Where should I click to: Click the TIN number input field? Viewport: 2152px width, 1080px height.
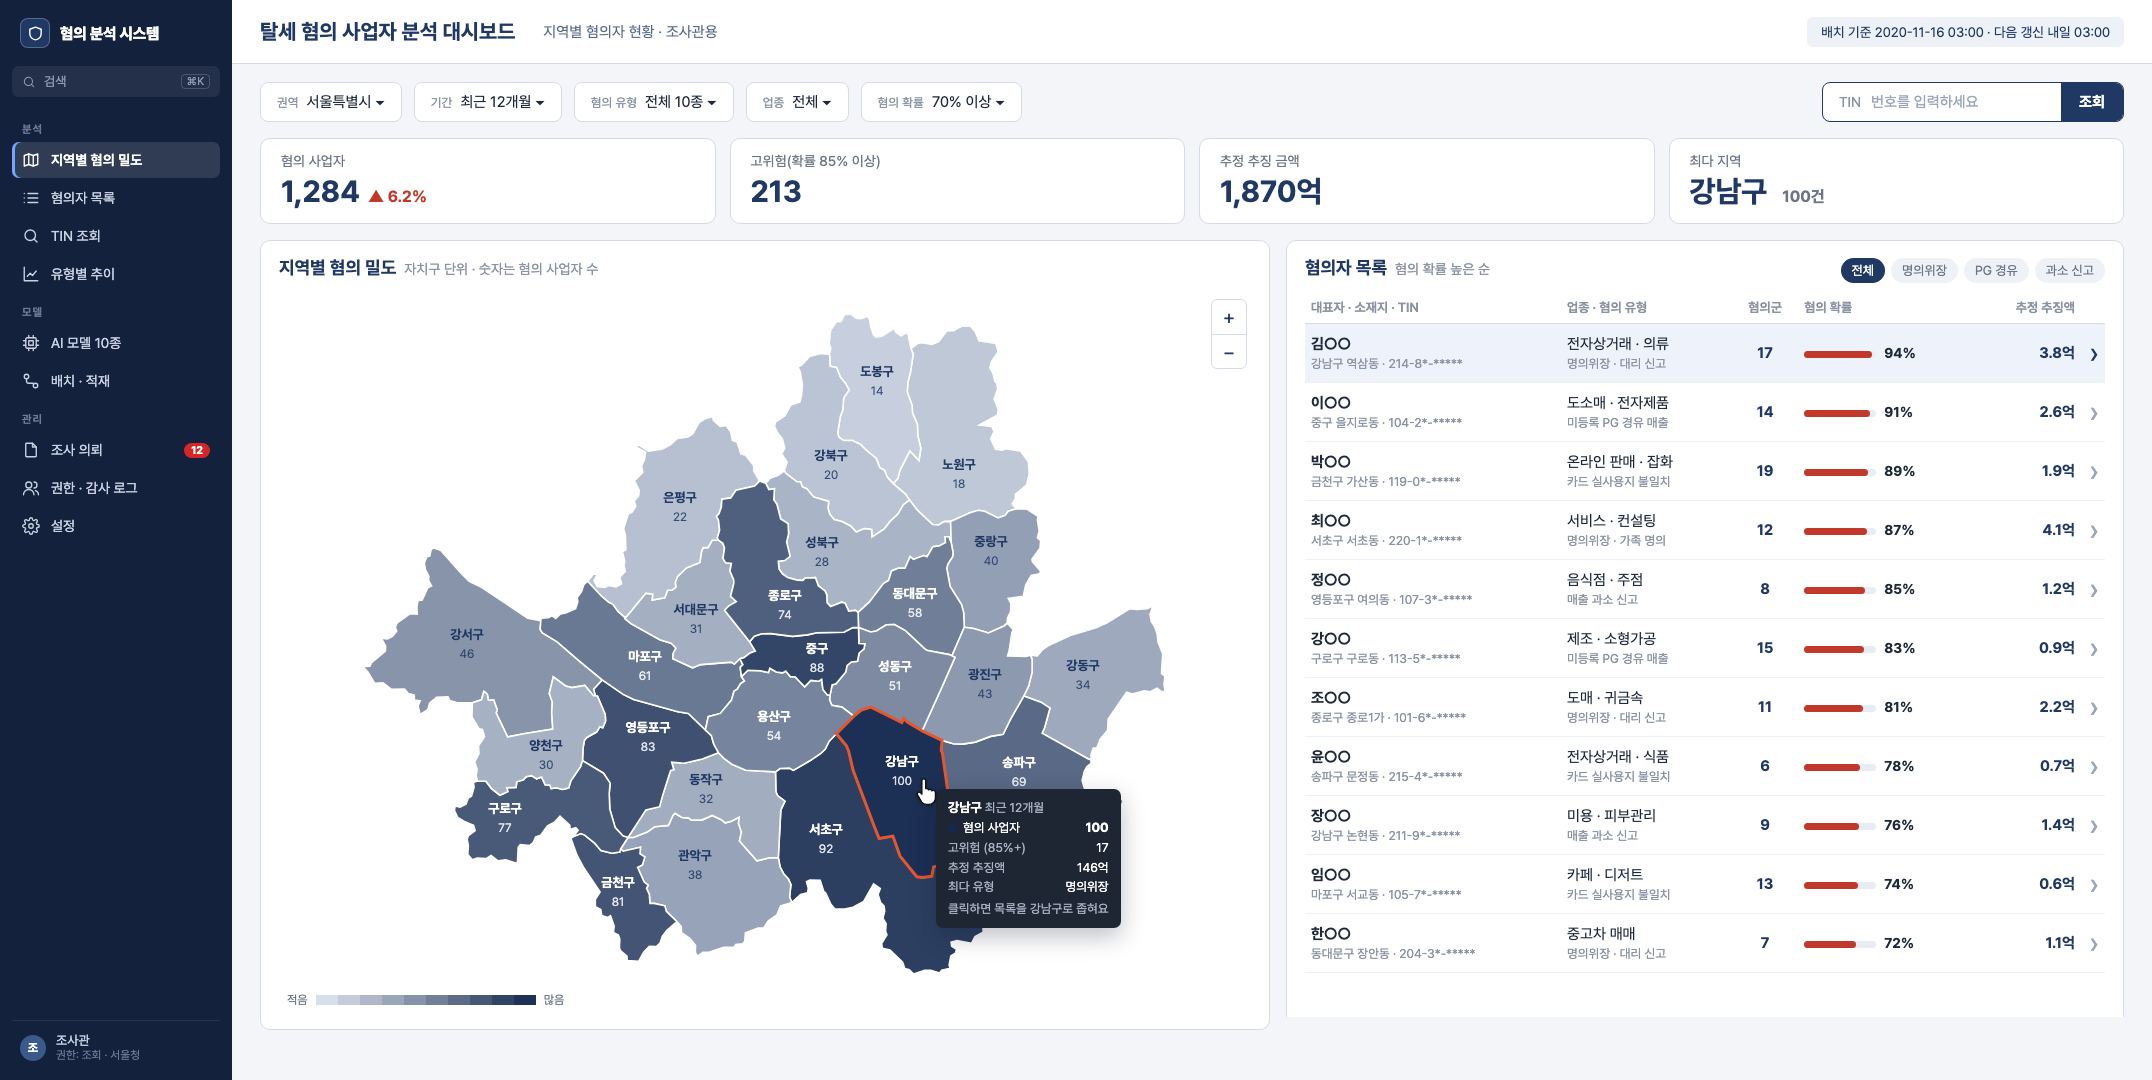coord(1942,102)
